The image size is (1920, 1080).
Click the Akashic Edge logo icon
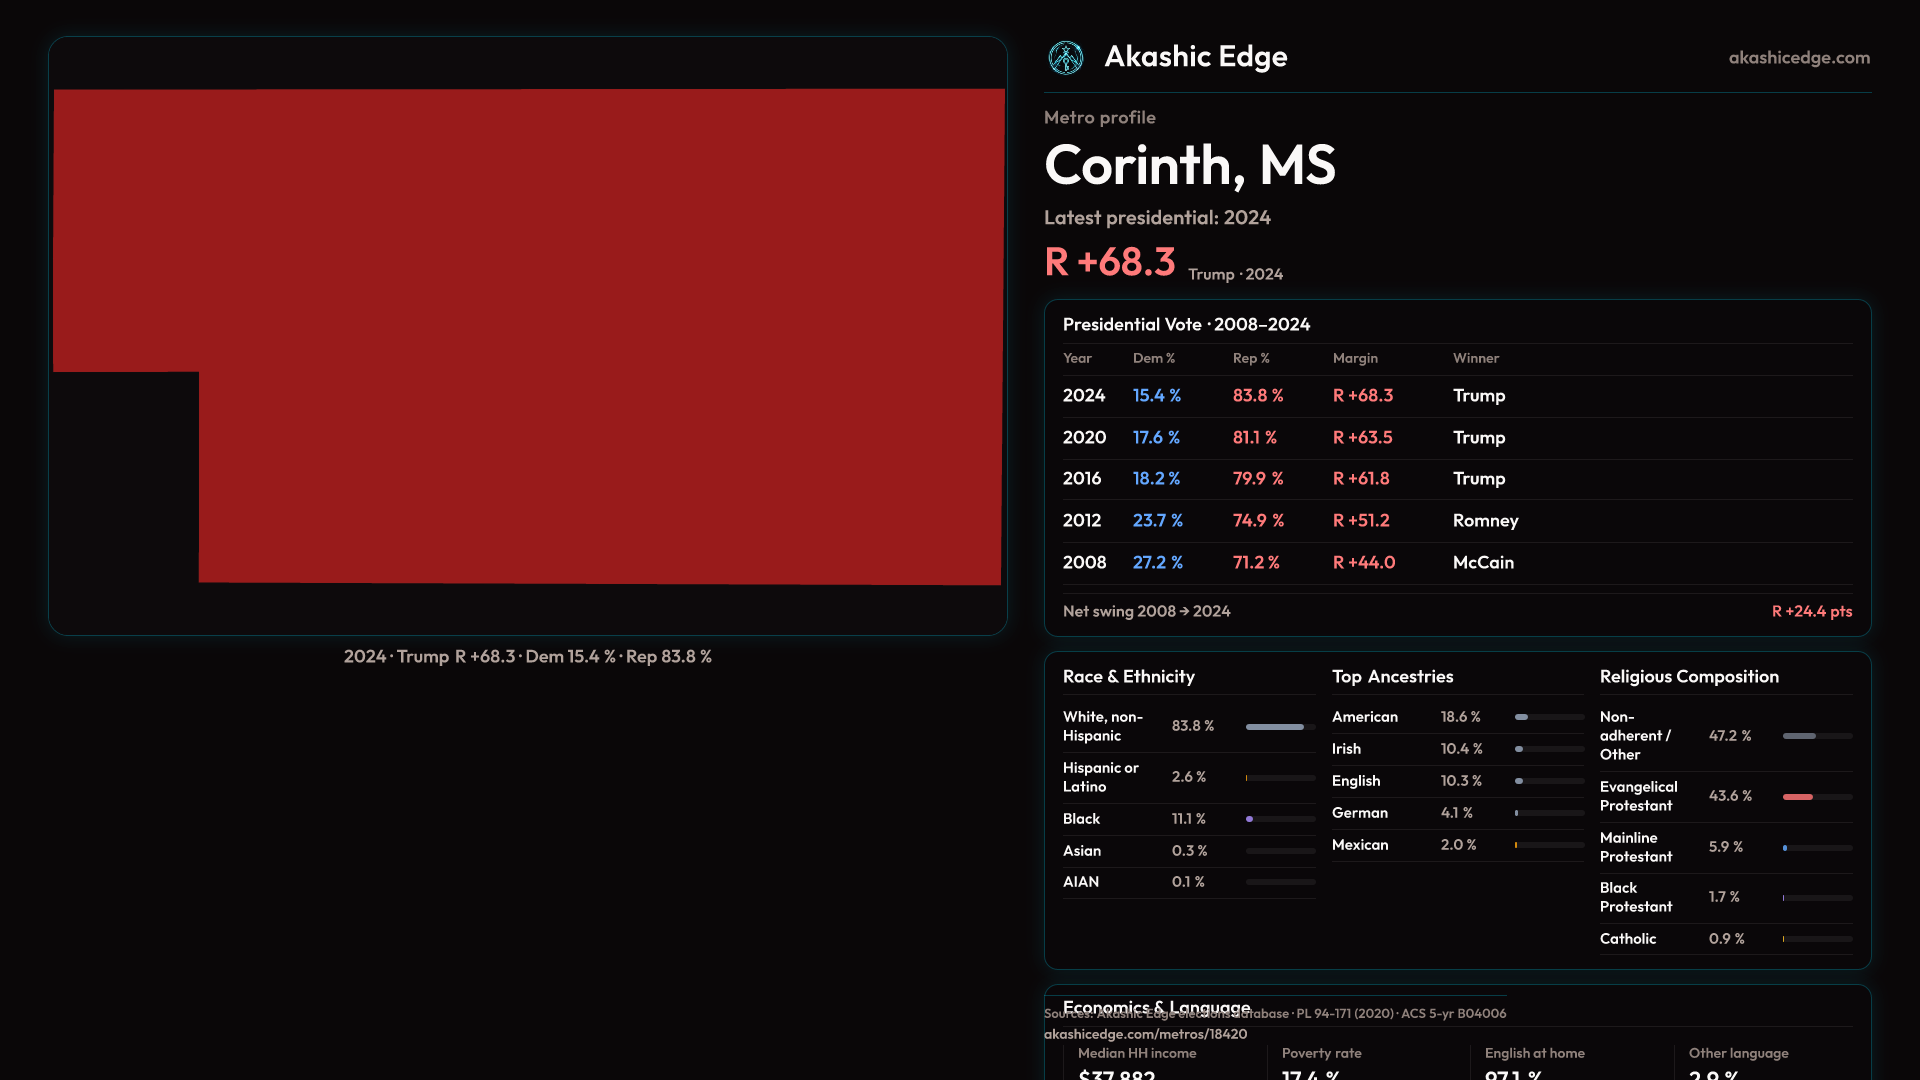[1065, 58]
